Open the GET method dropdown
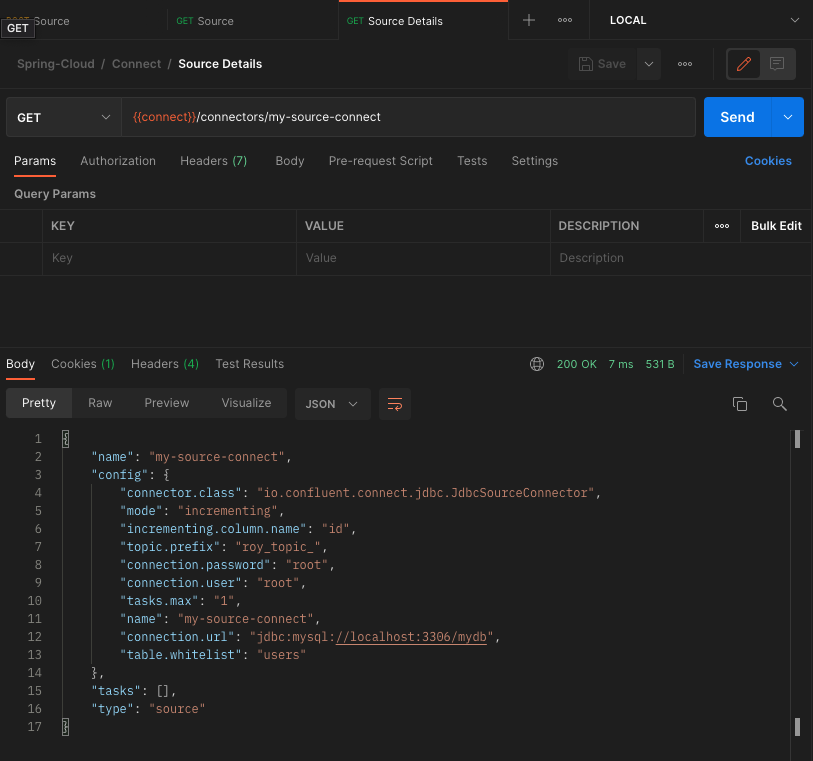Screen dimensions: 813x761 (x=63, y=117)
